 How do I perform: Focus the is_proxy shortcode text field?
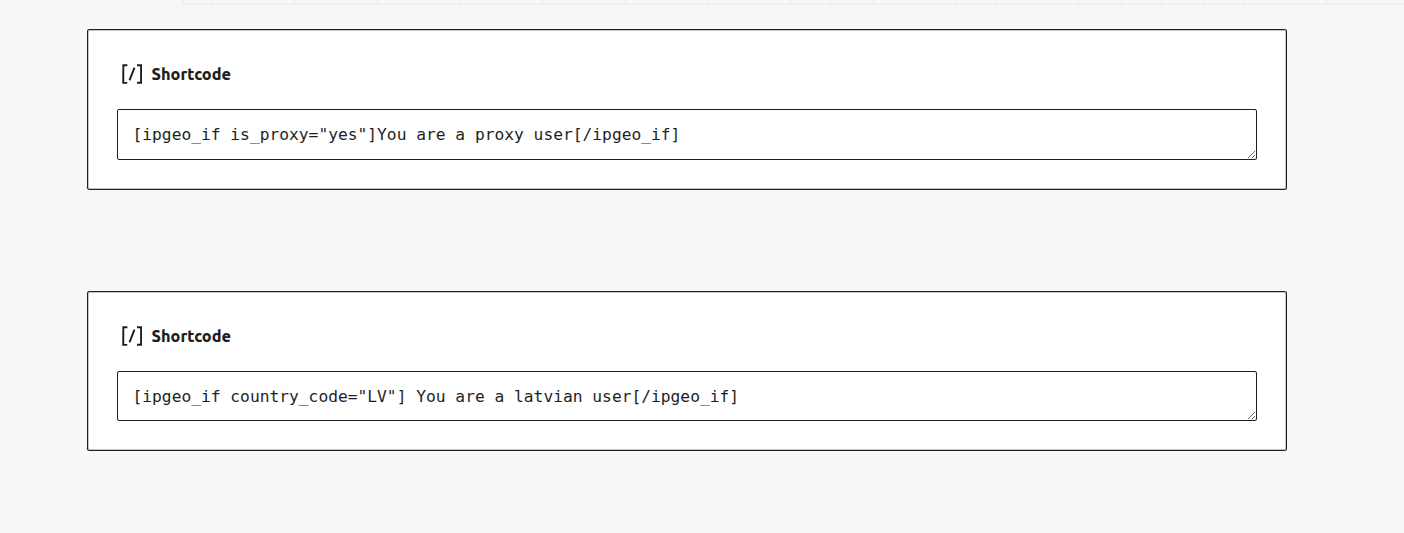coord(900,135)
